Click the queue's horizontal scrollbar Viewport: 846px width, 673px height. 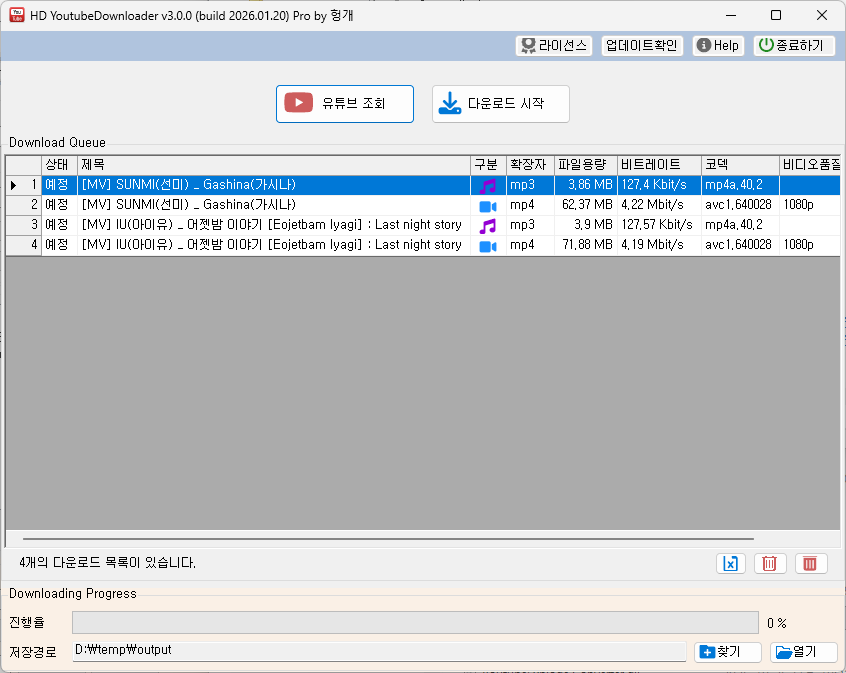388,539
